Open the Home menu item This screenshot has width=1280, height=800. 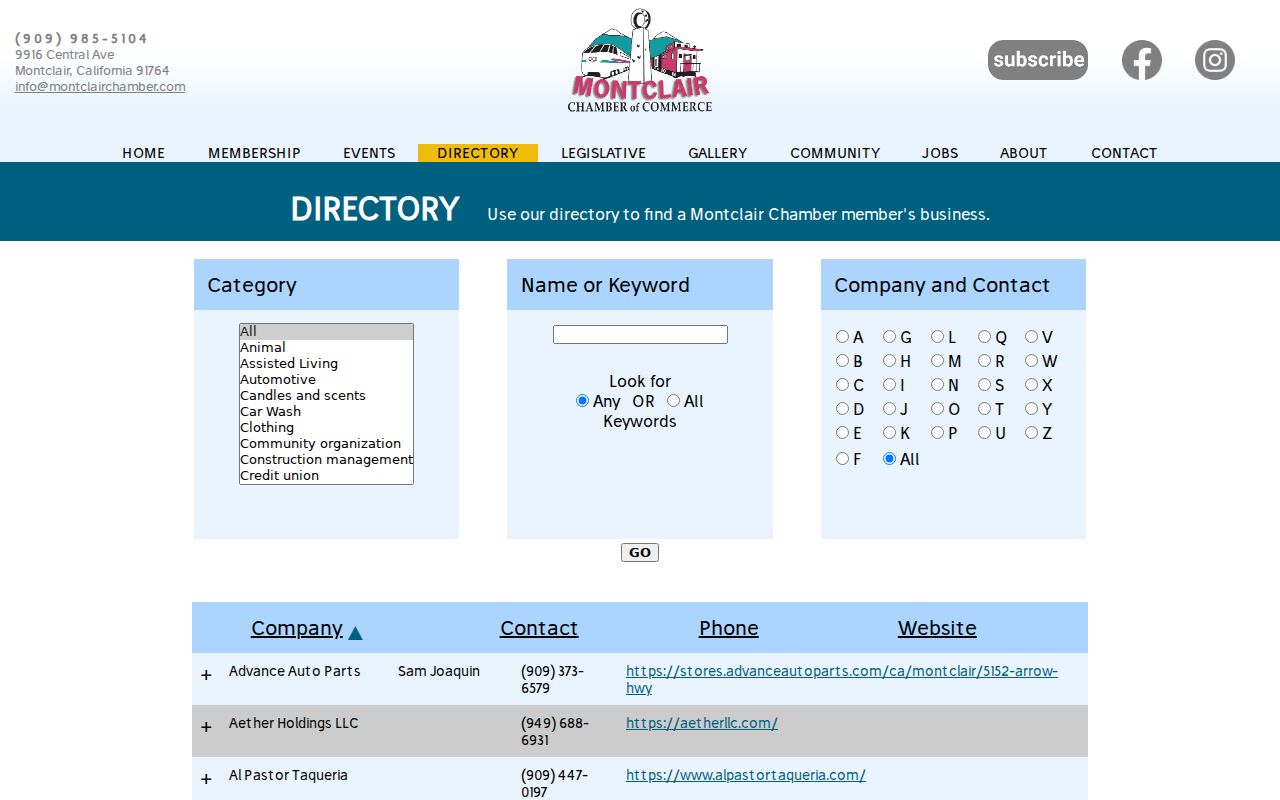tap(144, 153)
